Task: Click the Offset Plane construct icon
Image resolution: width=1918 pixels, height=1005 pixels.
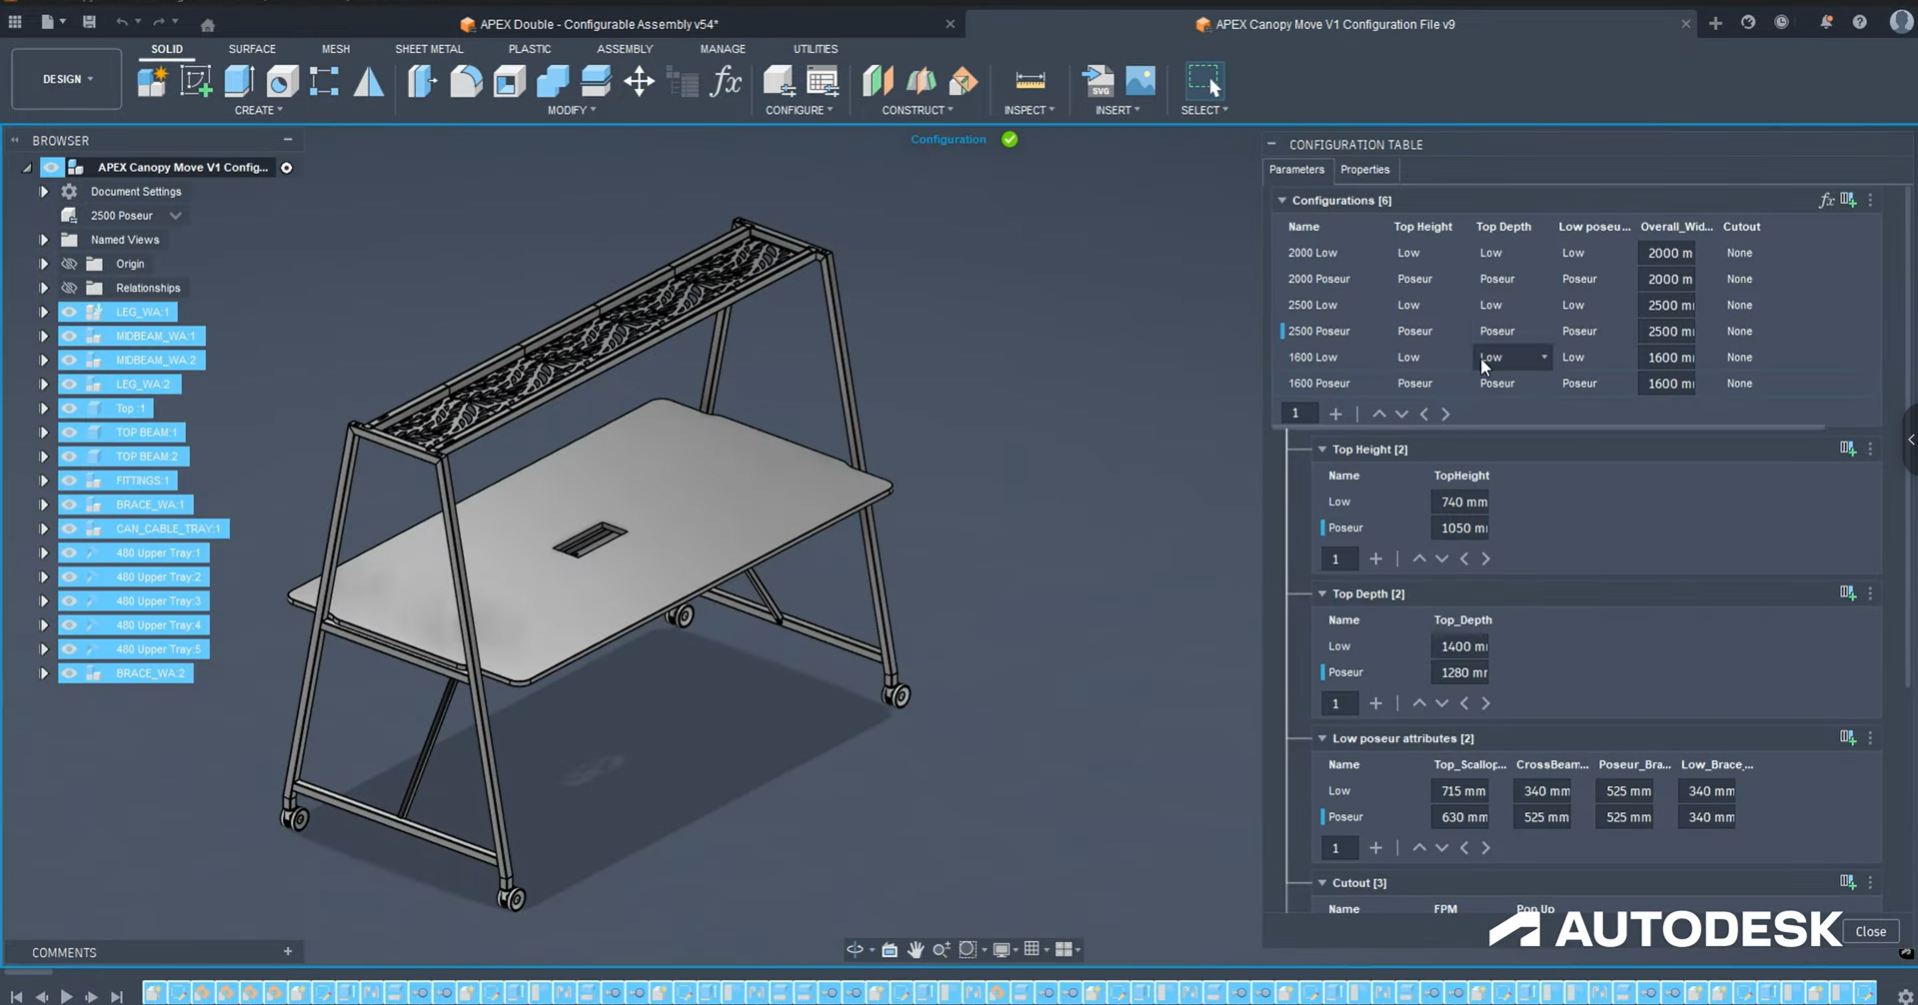Action: (878, 80)
